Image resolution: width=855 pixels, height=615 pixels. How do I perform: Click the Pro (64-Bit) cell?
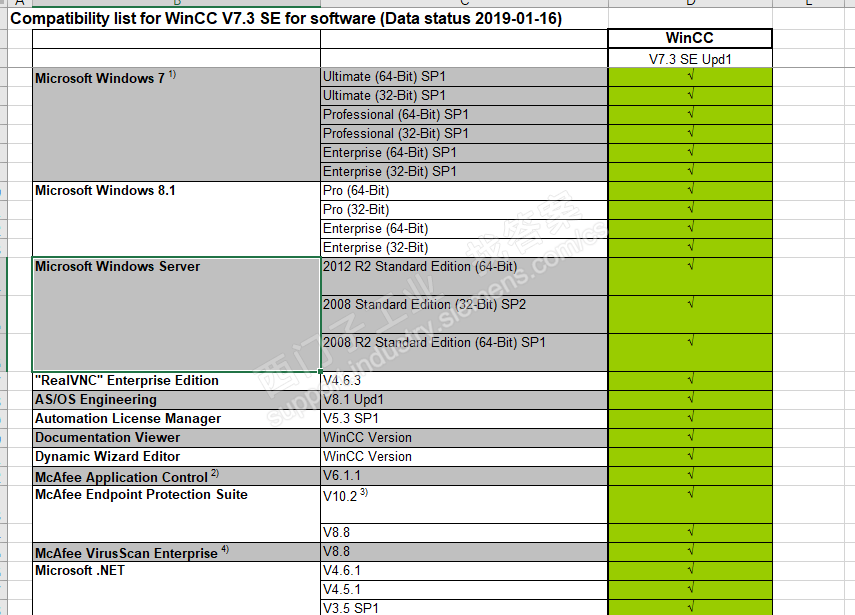tap(464, 191)
